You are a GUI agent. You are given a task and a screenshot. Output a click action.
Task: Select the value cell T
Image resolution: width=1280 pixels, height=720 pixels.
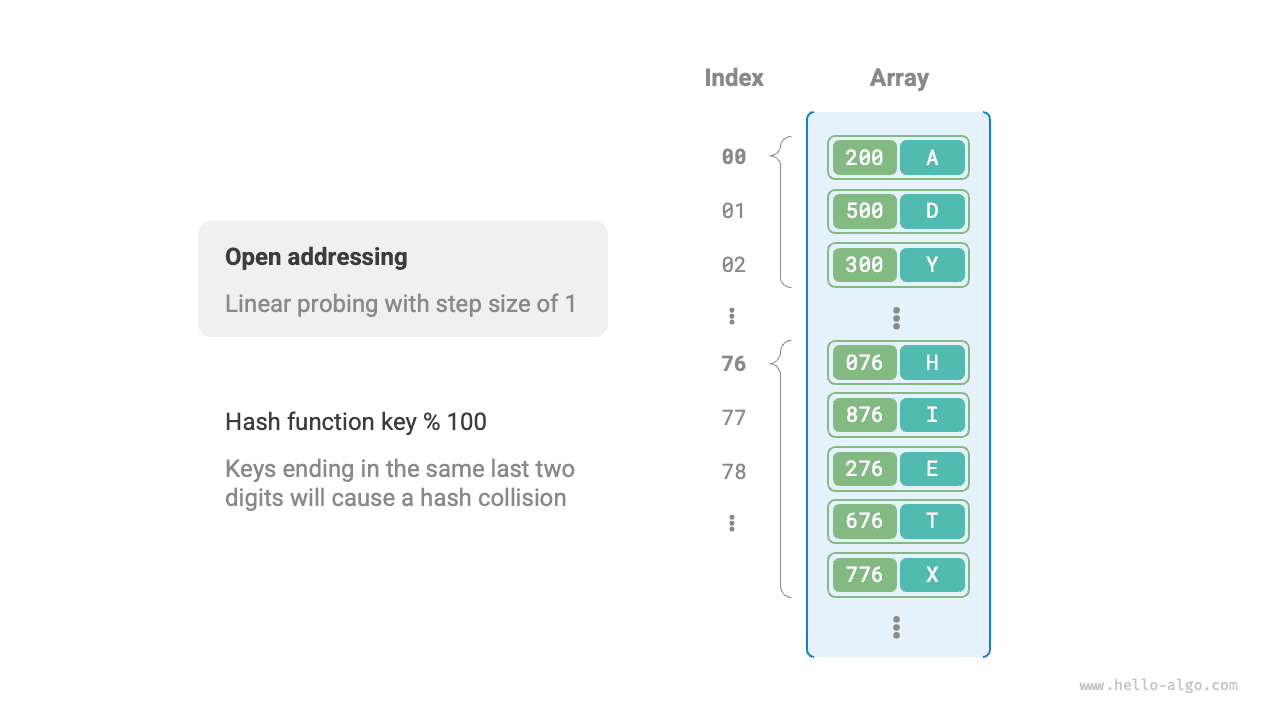click(x=932, y=521)
